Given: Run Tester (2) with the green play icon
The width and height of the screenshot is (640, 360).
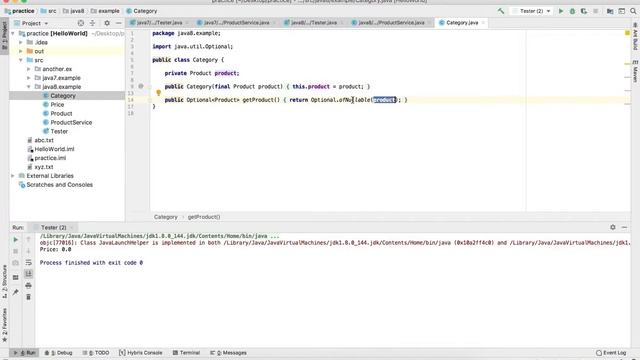Looking at the screenshot, I should (561, 11).
